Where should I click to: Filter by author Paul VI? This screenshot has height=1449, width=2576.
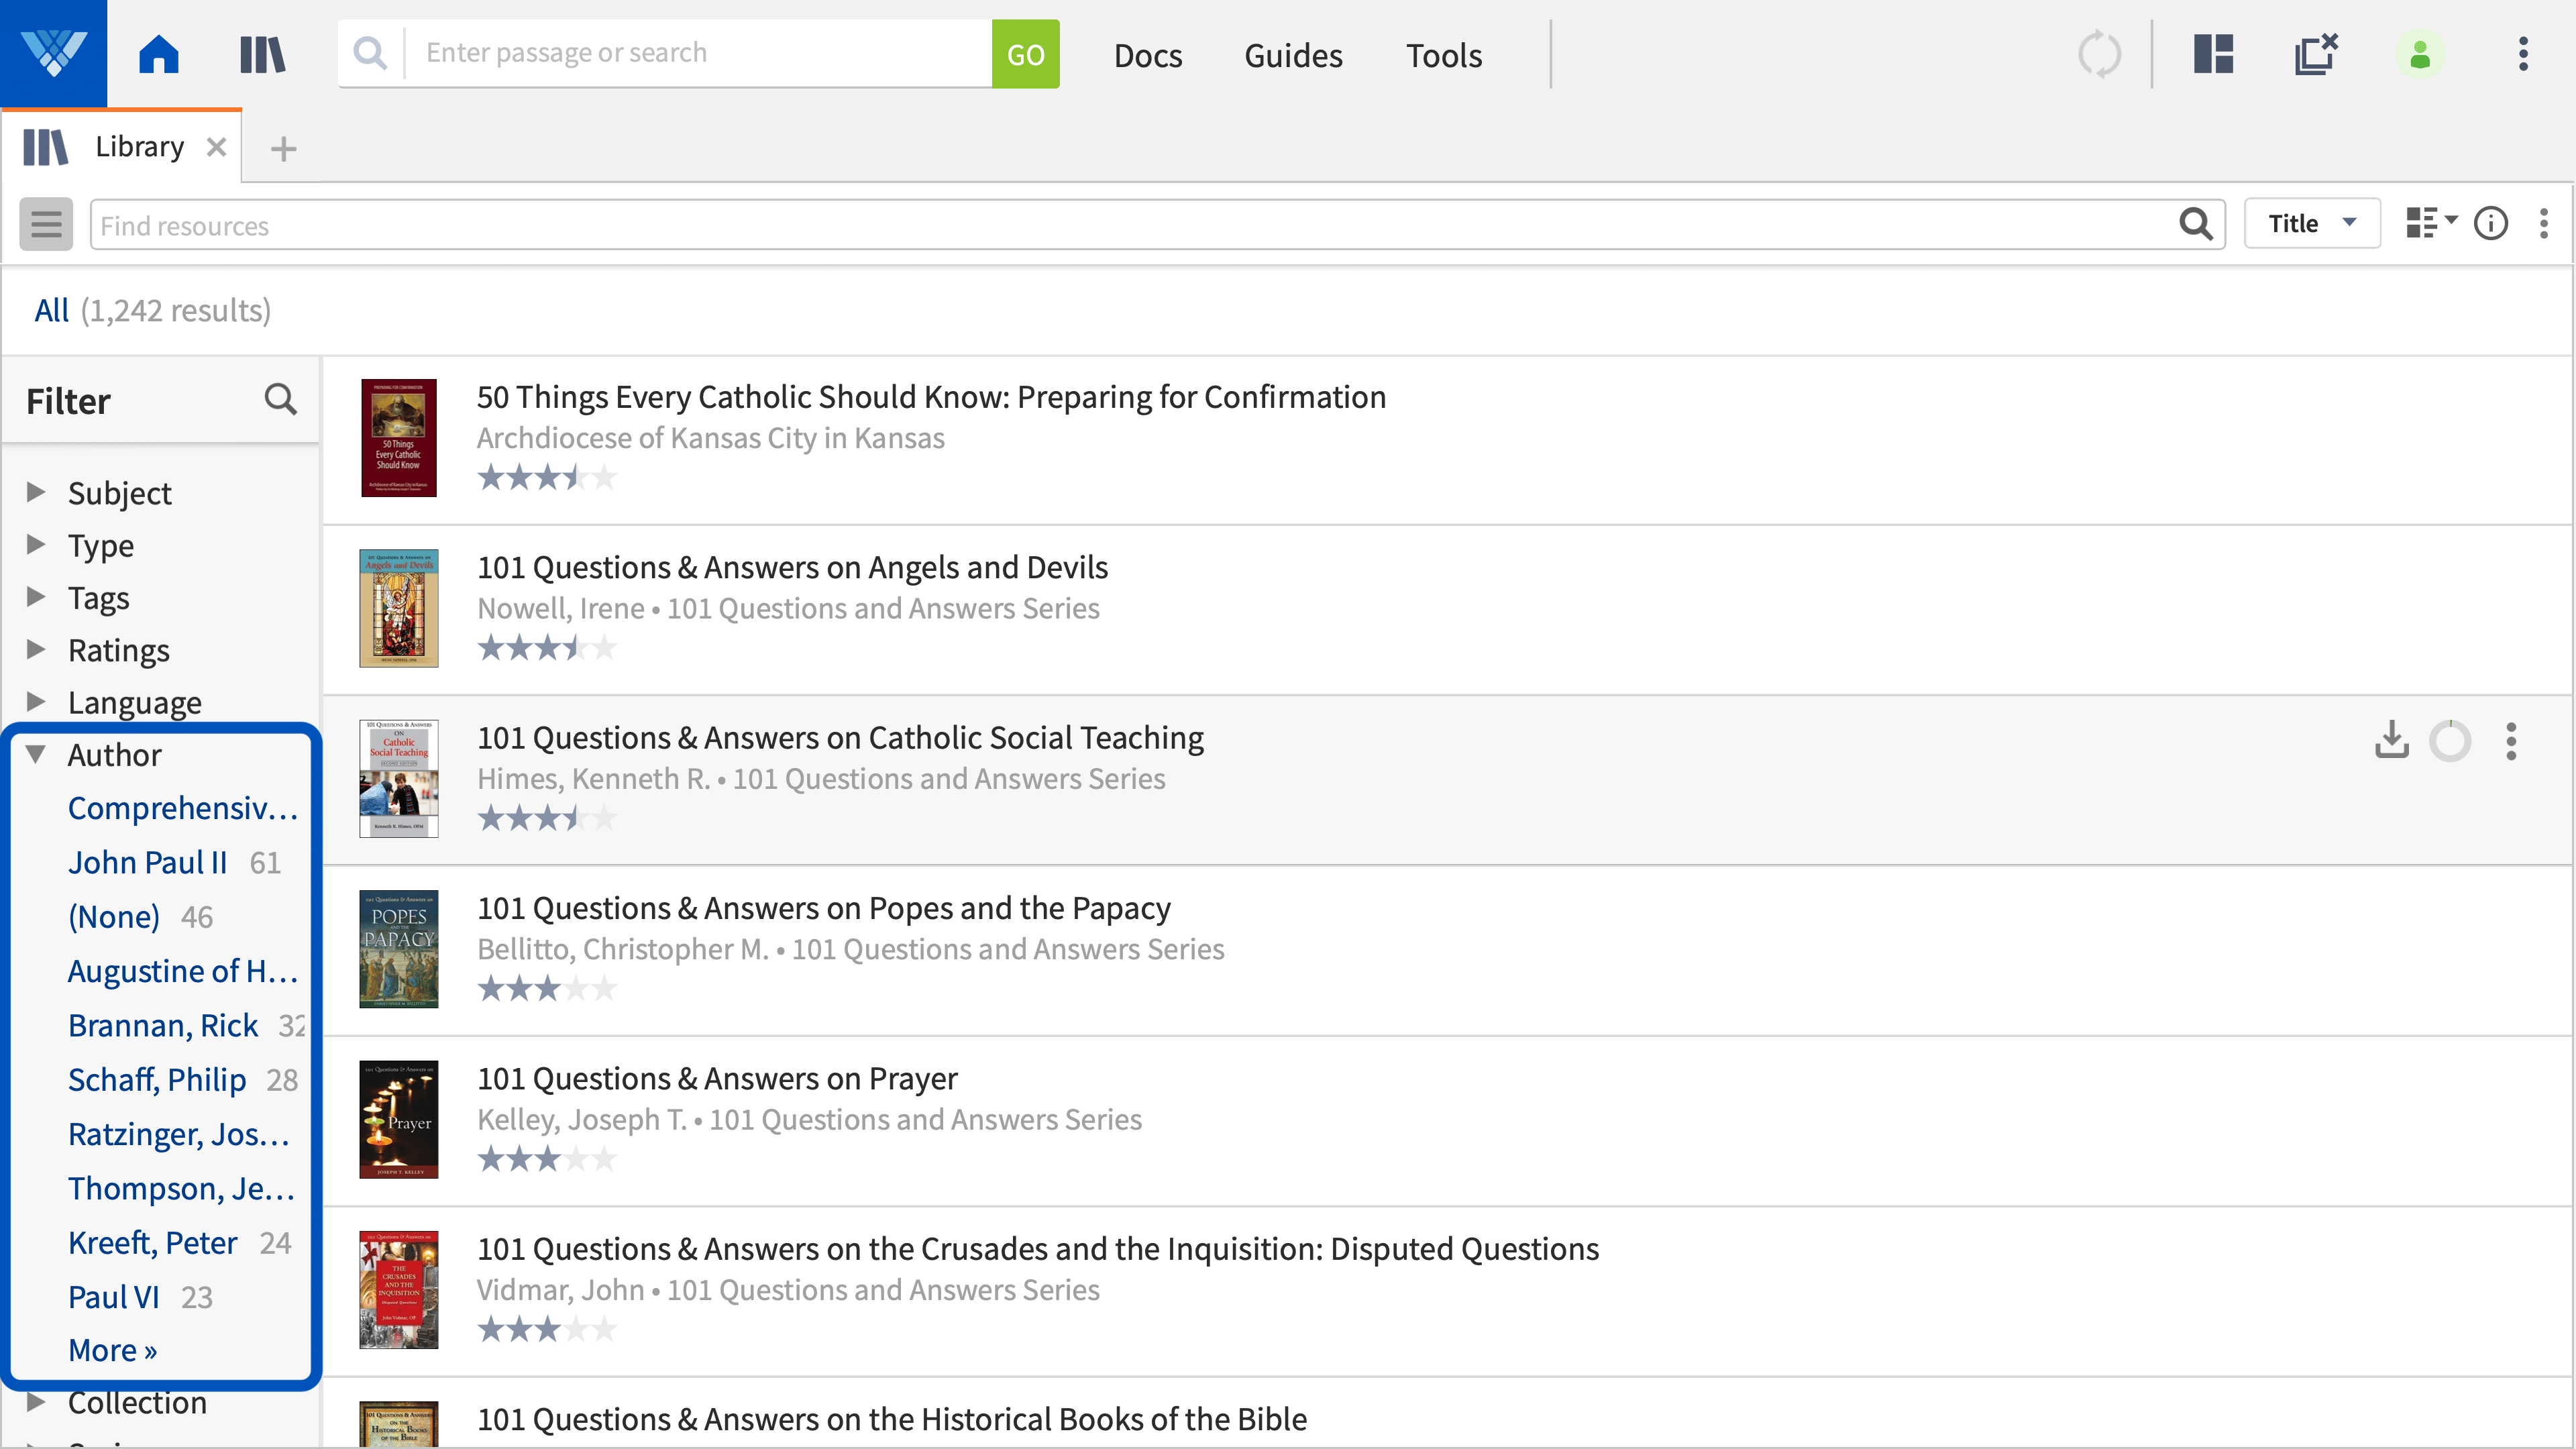(x=113, y=1297)
